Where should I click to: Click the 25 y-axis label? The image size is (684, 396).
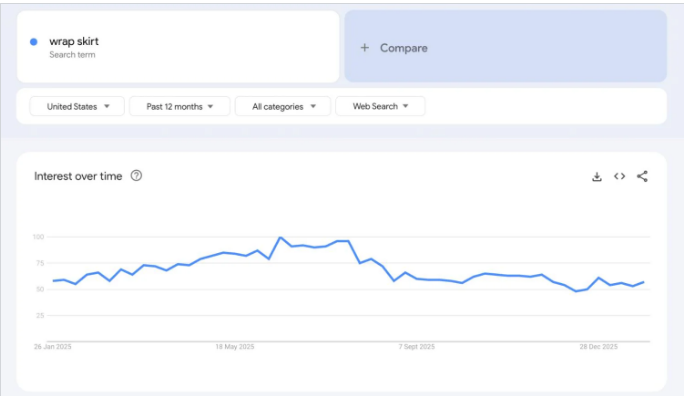coord(40,315)
